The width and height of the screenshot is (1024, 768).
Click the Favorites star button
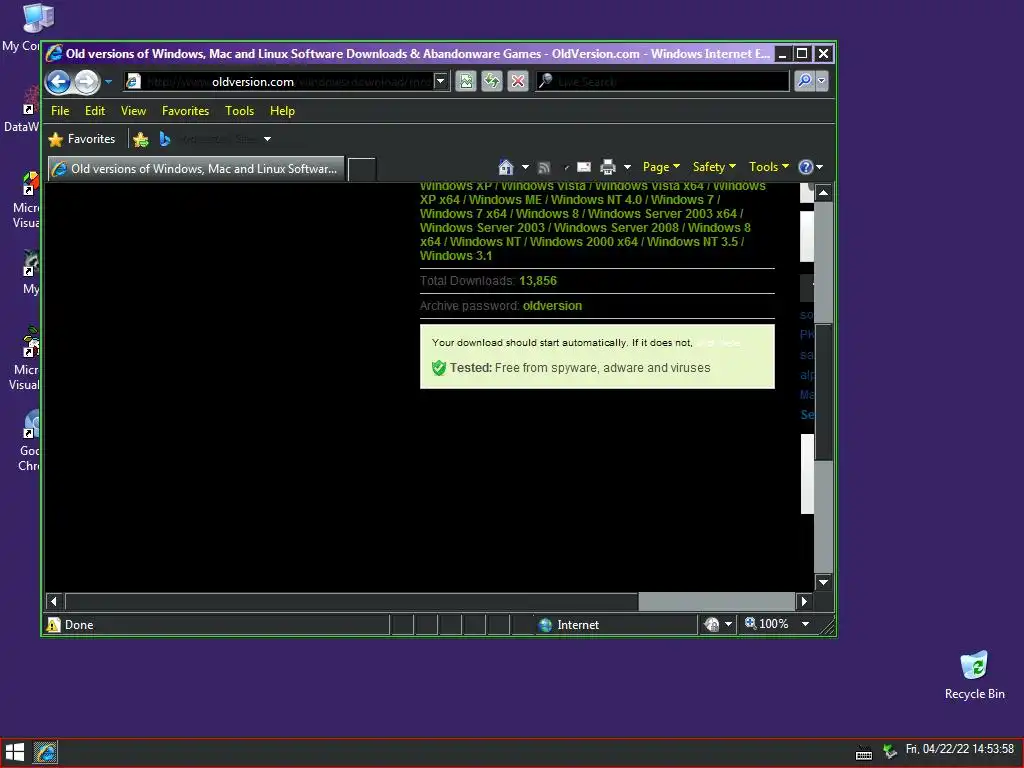tap(82, 139)
